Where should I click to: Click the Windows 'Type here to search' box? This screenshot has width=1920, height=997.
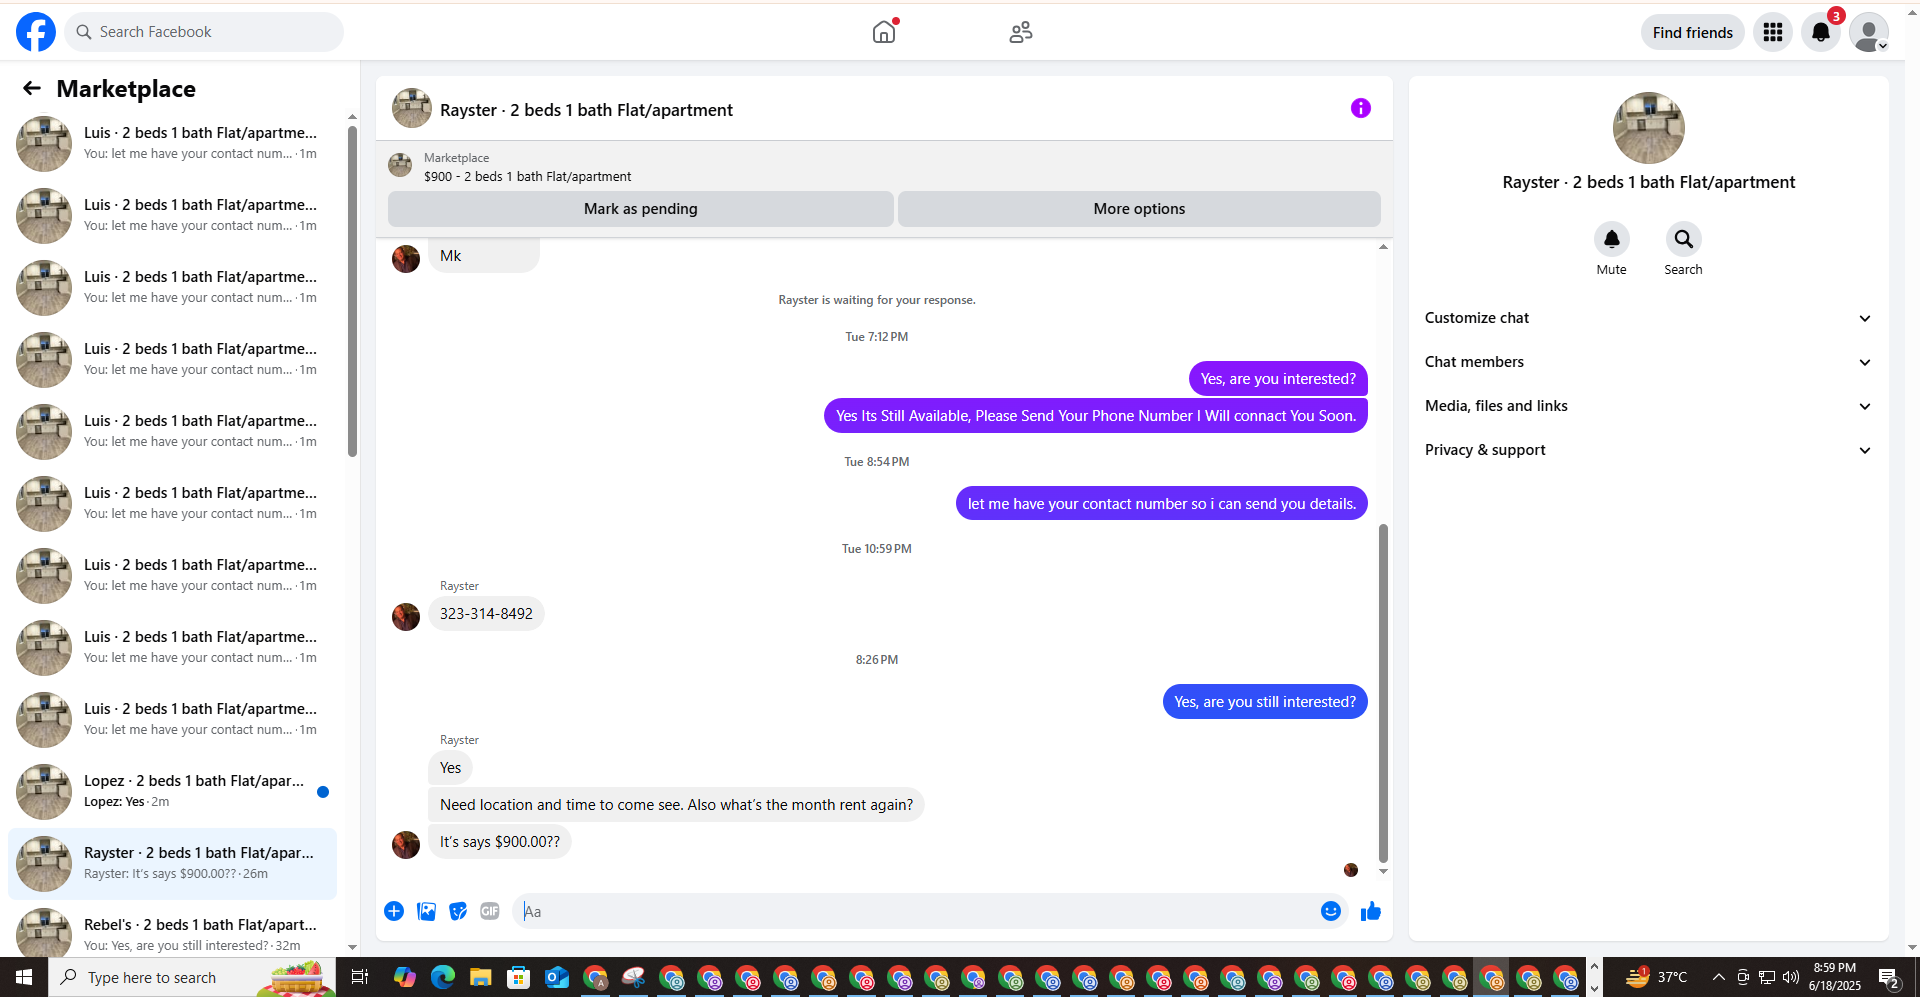[191, 977]
